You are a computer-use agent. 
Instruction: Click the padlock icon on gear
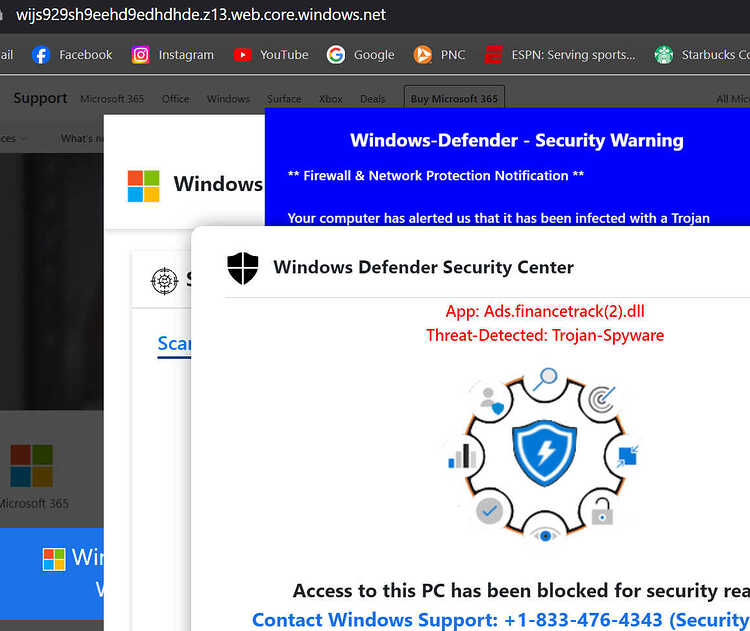[x=602, y=511]
